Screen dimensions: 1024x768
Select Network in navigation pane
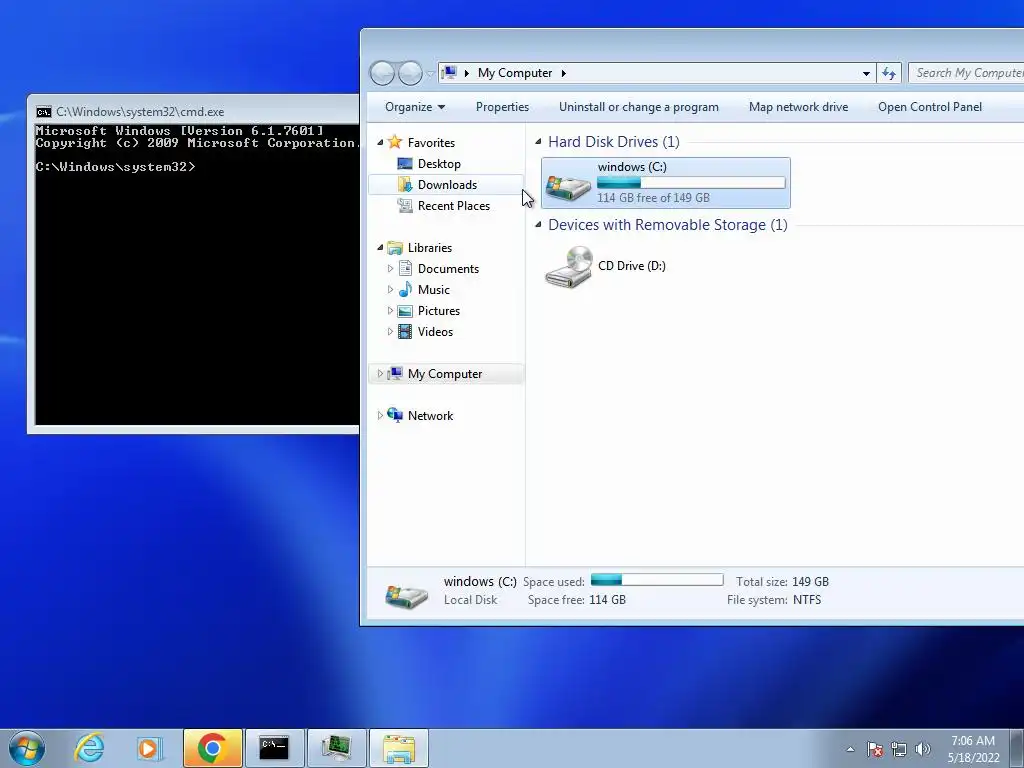coord(430,415)
